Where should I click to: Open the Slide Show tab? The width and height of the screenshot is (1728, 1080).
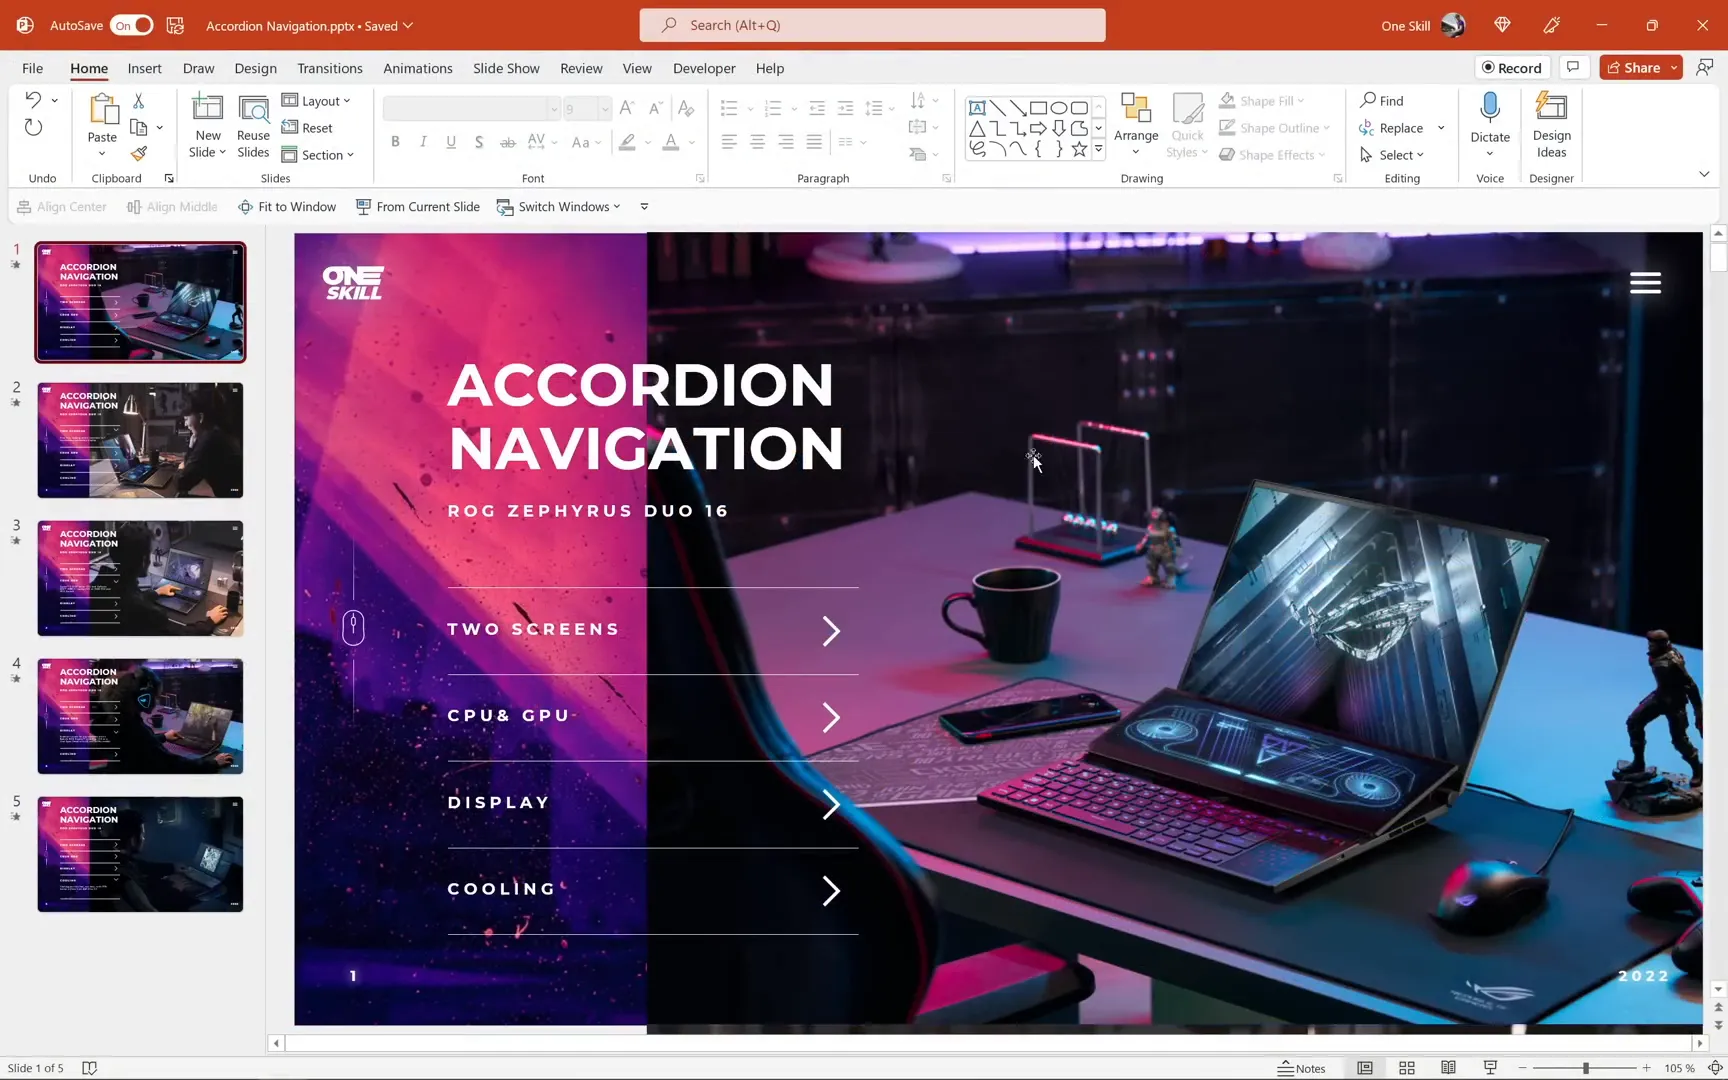click(x=506, y=68)
